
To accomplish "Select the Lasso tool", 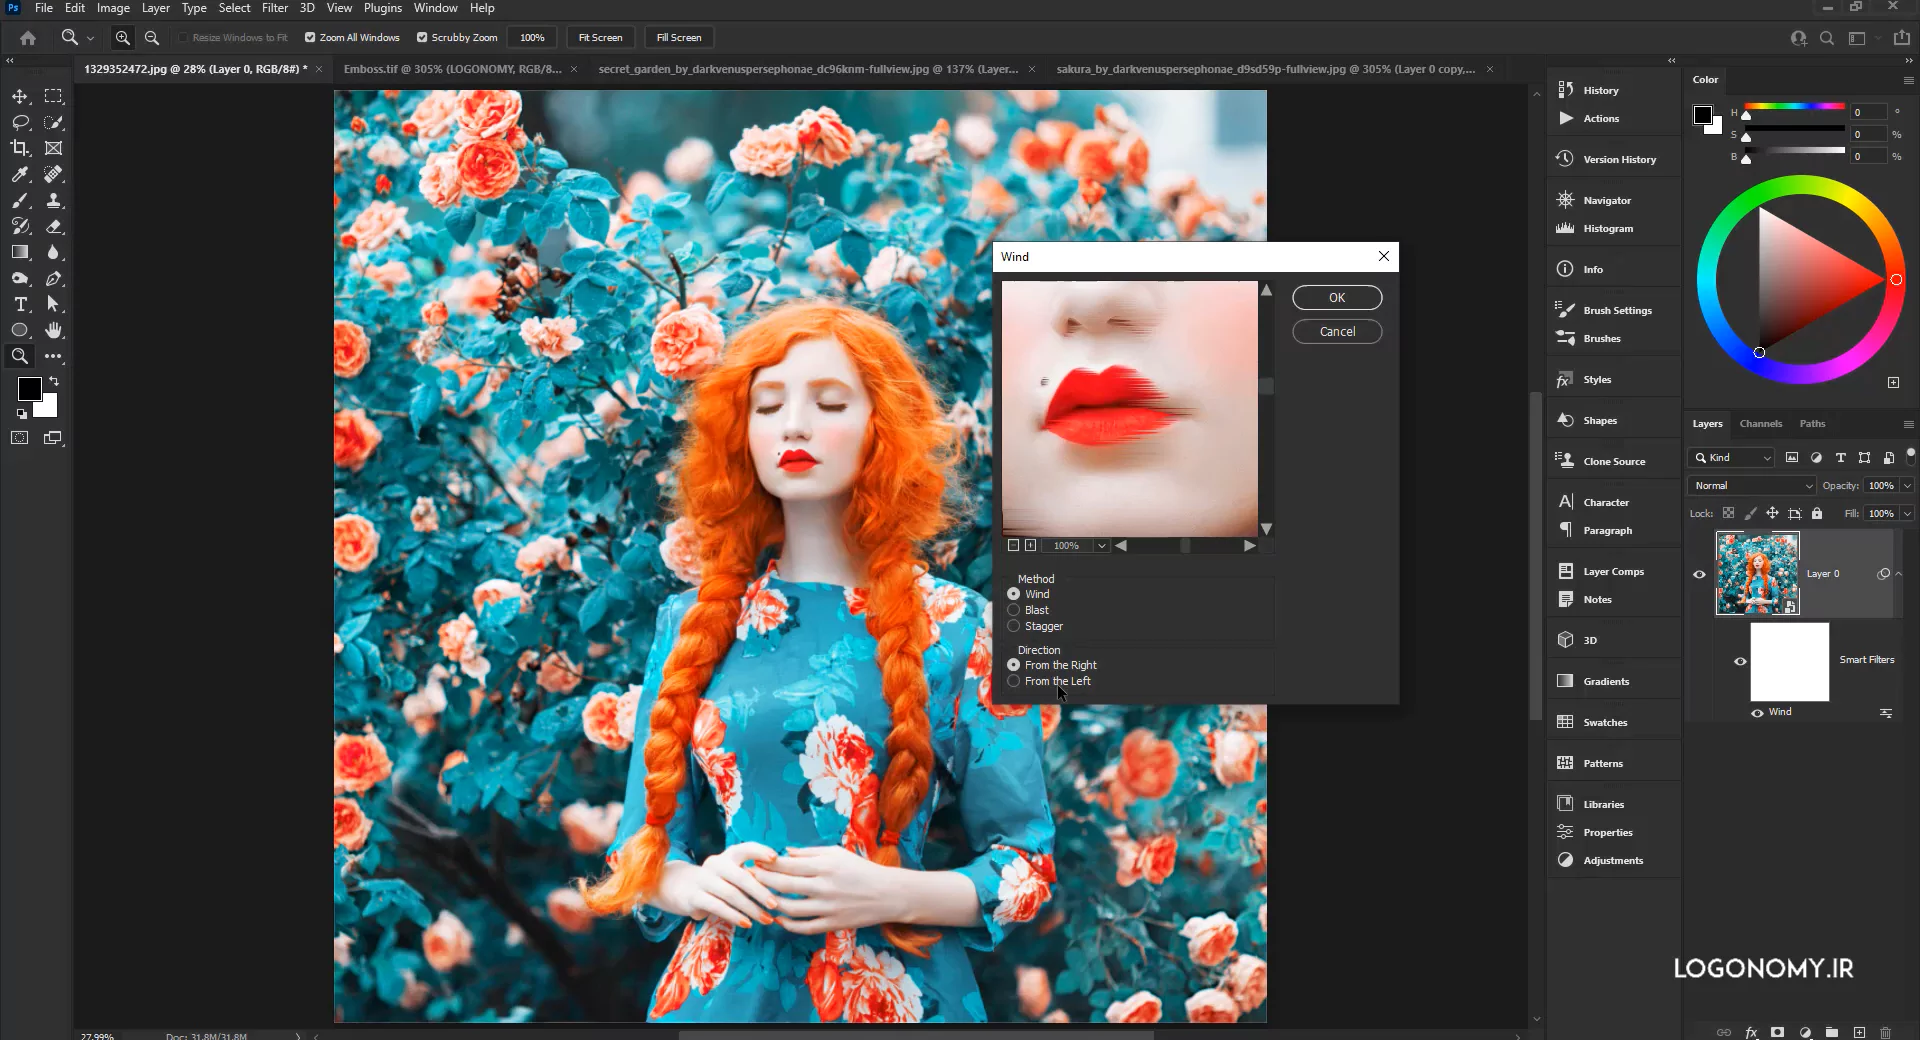I will coord(20,122).
